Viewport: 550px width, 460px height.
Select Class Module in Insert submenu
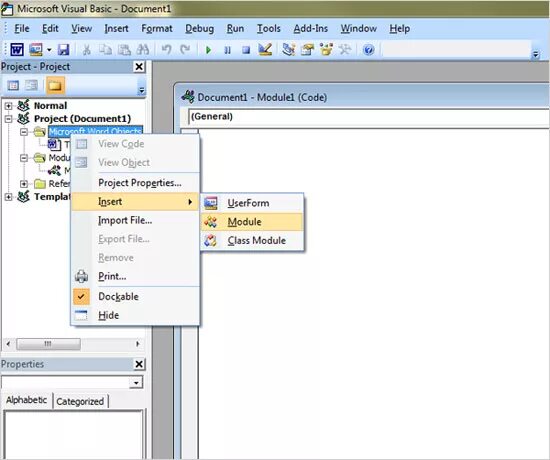click(x=252, y=241)
